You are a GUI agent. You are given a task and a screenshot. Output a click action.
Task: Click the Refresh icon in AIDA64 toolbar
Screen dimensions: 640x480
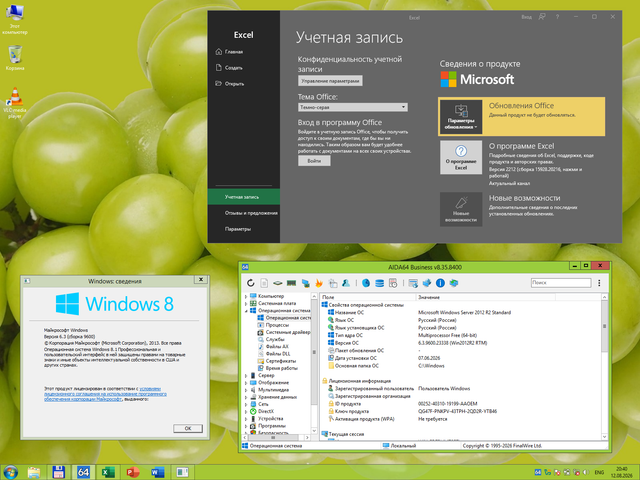click(251, 283)
